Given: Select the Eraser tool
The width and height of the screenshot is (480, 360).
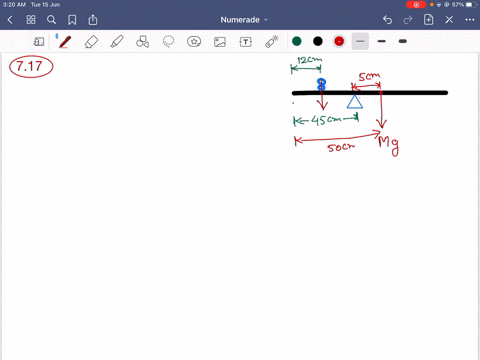Looking at the screenshot, I should pos(91,42).
